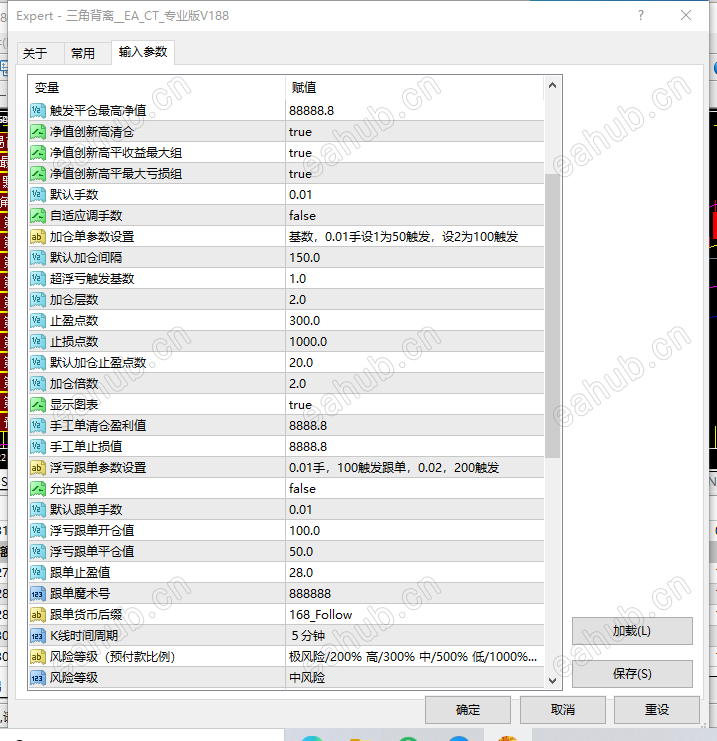
Task: Click the string icon beside 加仓单参数设置
Action: [38, 237]
